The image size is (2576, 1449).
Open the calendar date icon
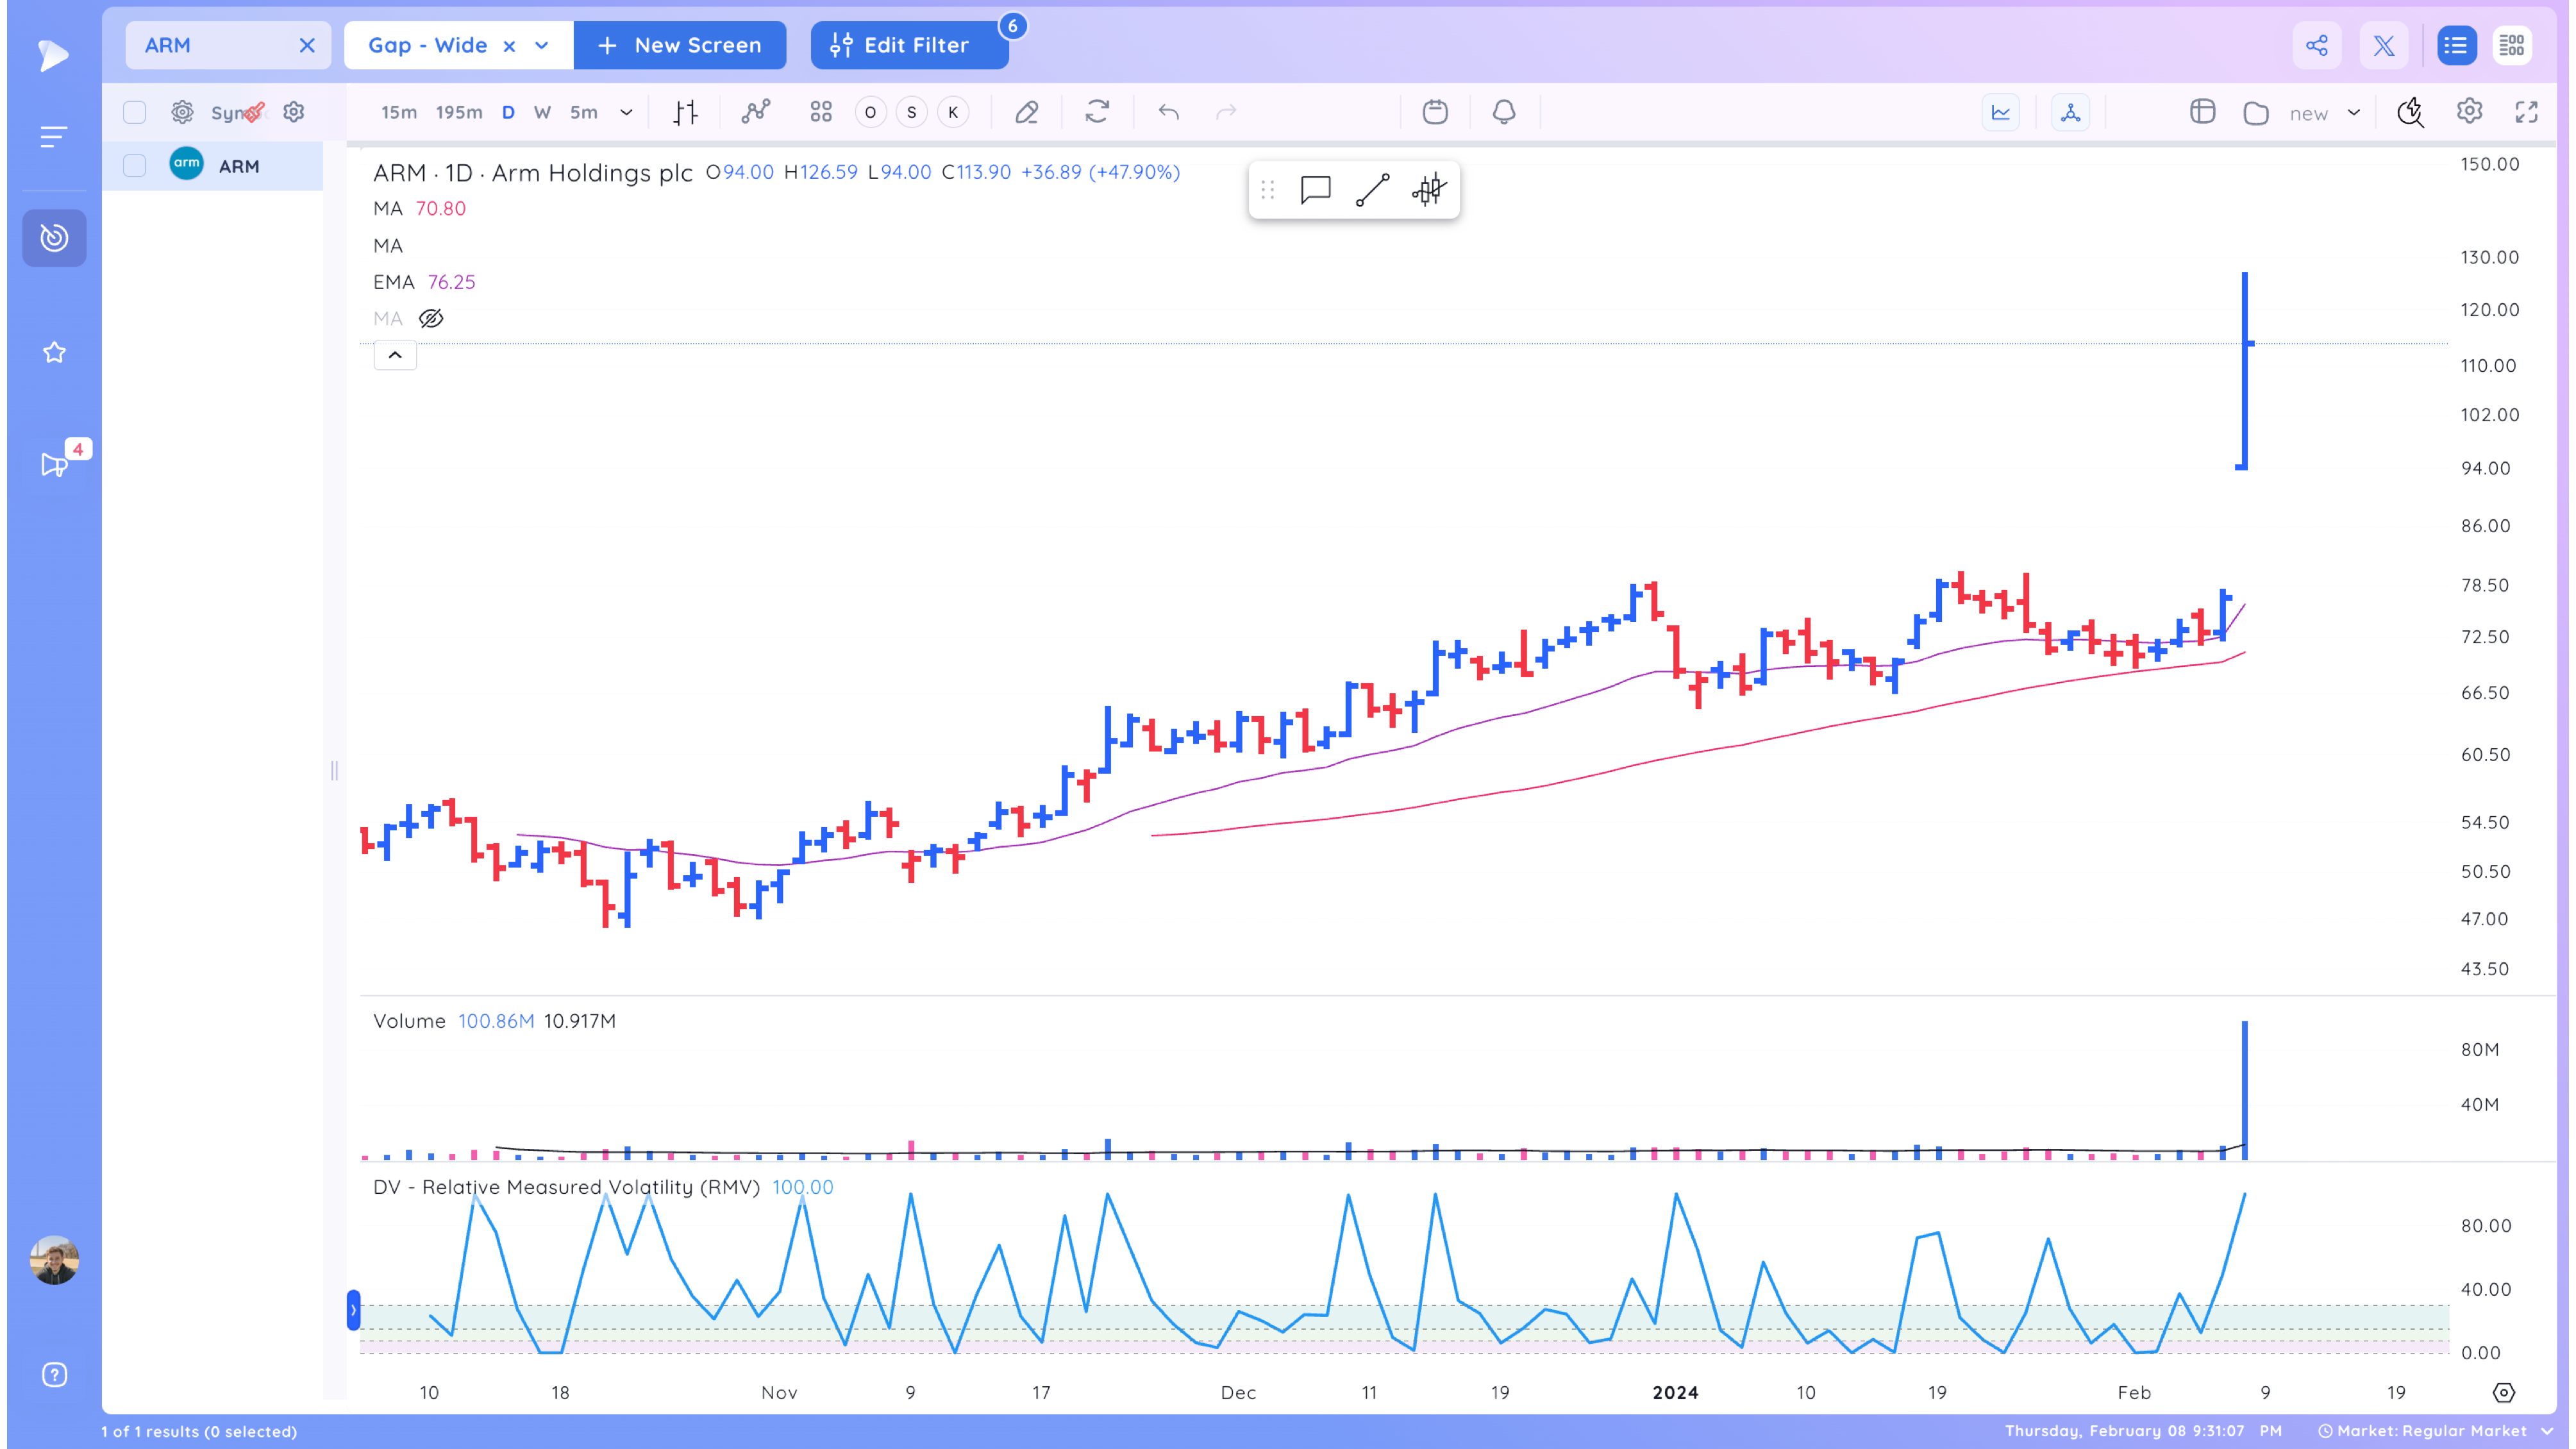[1435, 112]
